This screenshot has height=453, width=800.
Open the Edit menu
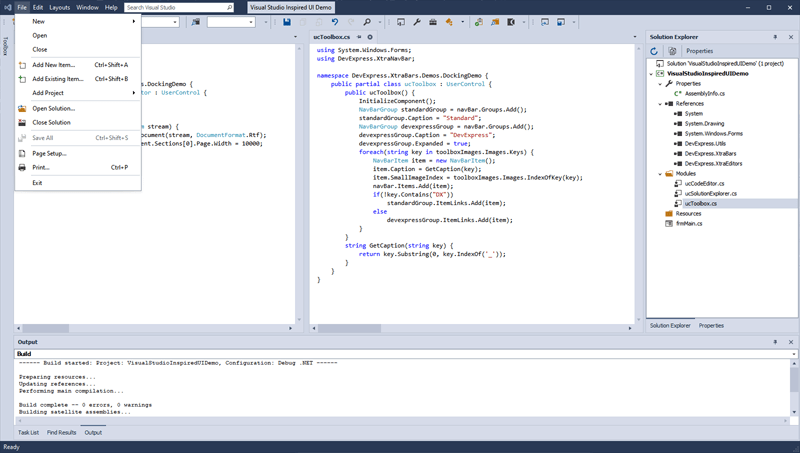38,7
